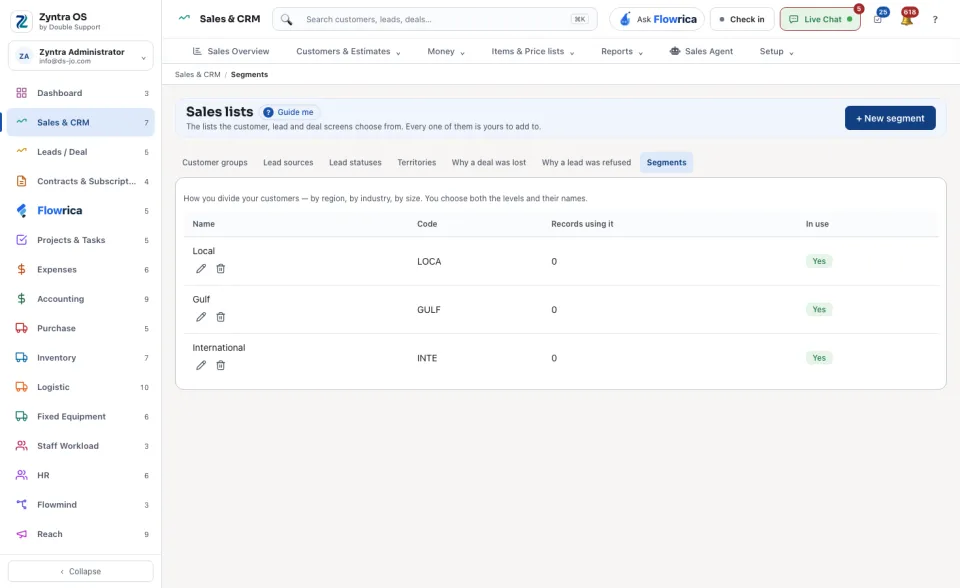Open Staff Workload sidebar item
The height and width of the screenshot is (588, 960).
pyautogui.click(x=81, y=446)
